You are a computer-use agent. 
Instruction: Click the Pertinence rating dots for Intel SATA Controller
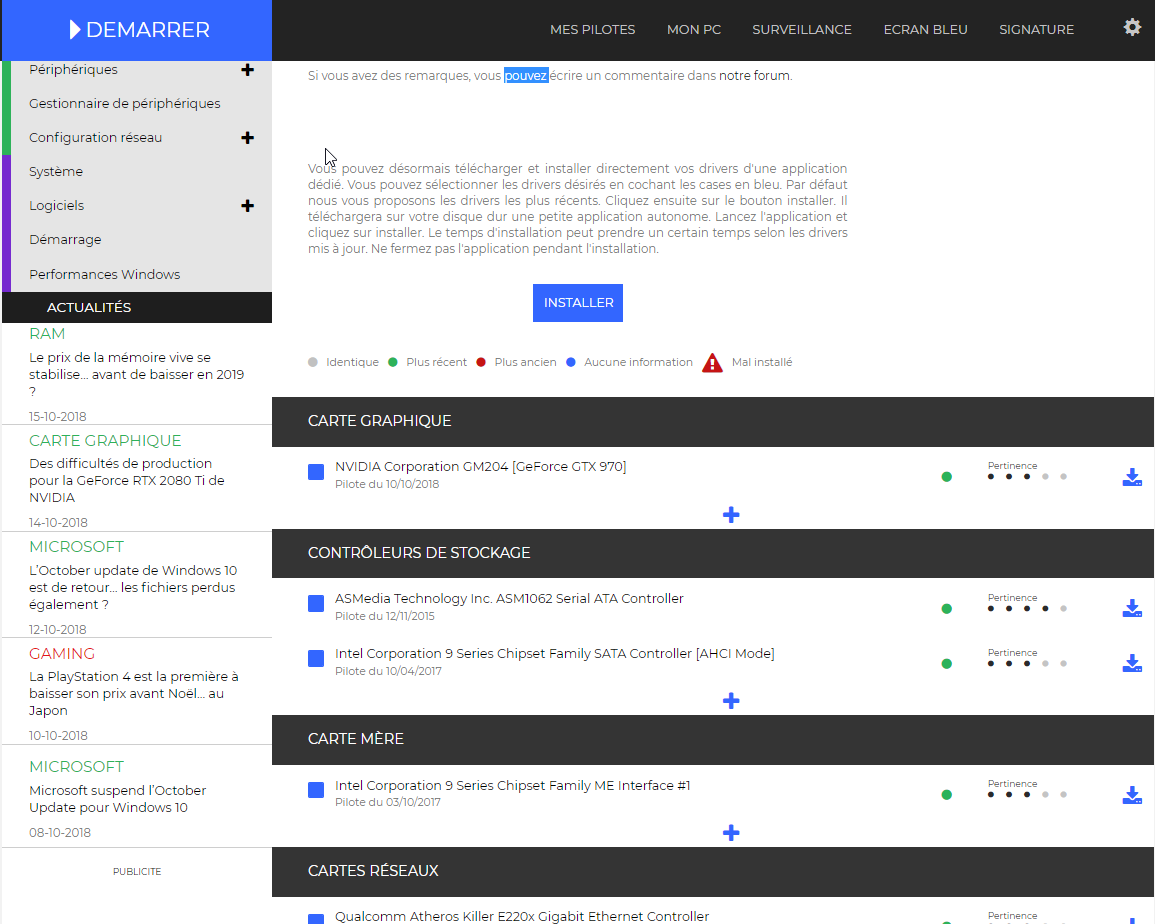tap(1027, 663)
